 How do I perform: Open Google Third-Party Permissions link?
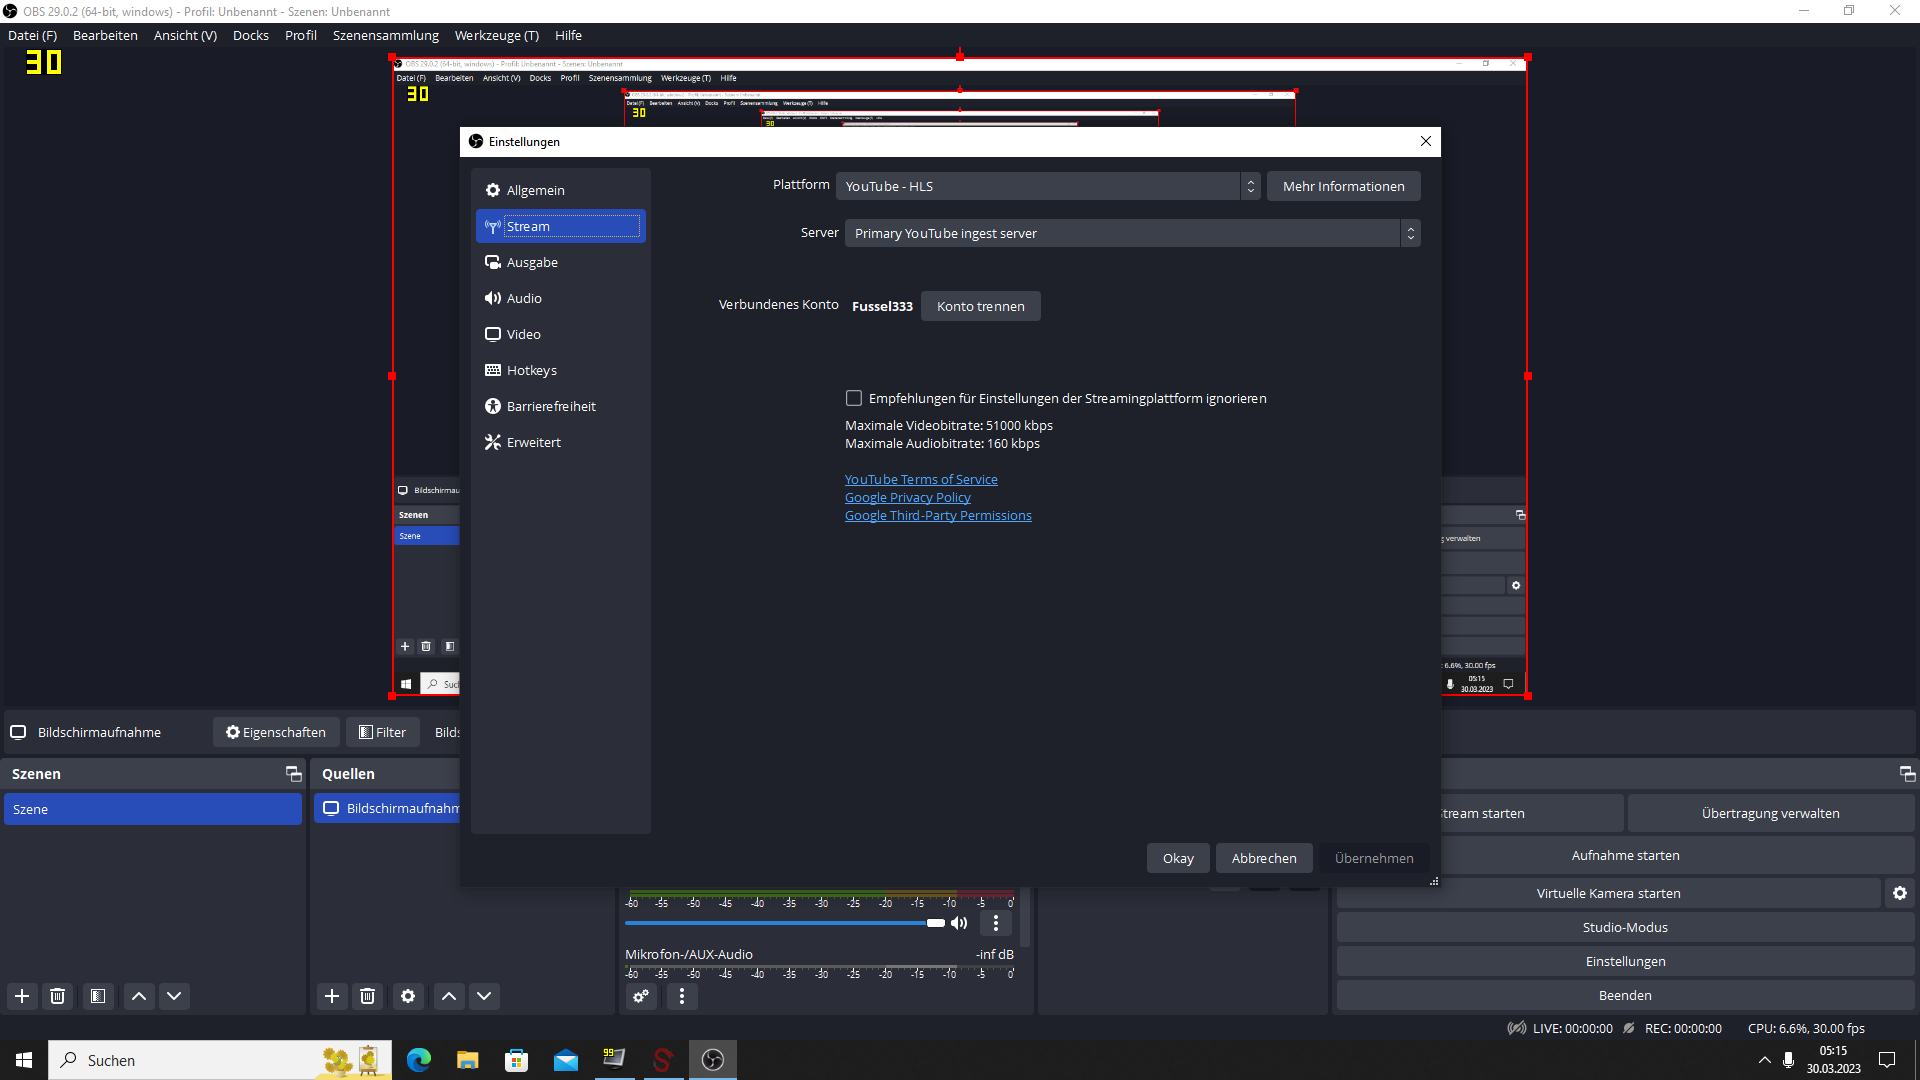pos(938,515)
